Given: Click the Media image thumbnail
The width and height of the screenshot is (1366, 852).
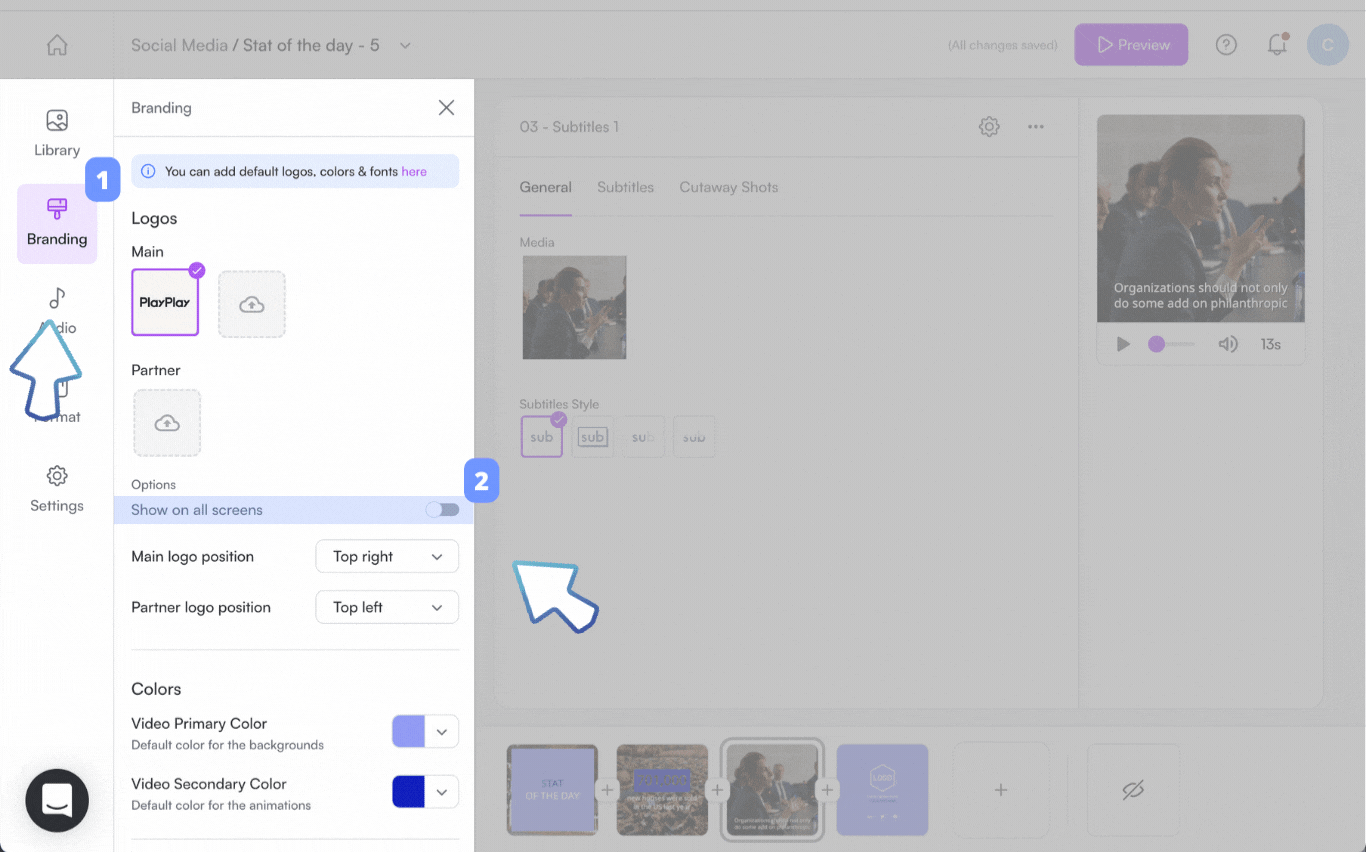Looking at the screenshot, I should click(575, 307).
